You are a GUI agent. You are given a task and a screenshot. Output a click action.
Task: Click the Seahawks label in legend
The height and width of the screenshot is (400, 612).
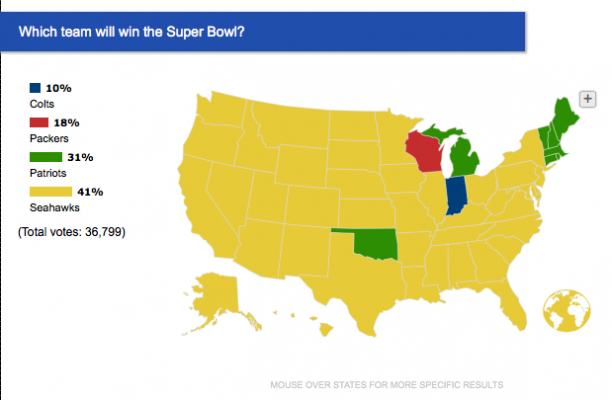tap(55, 208)
